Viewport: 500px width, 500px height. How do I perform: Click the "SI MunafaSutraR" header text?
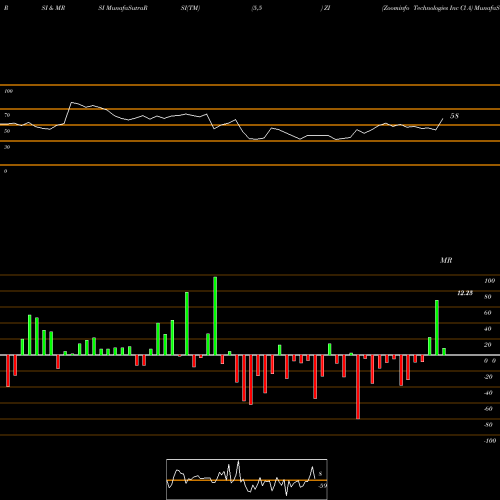[x=123, y=8]
